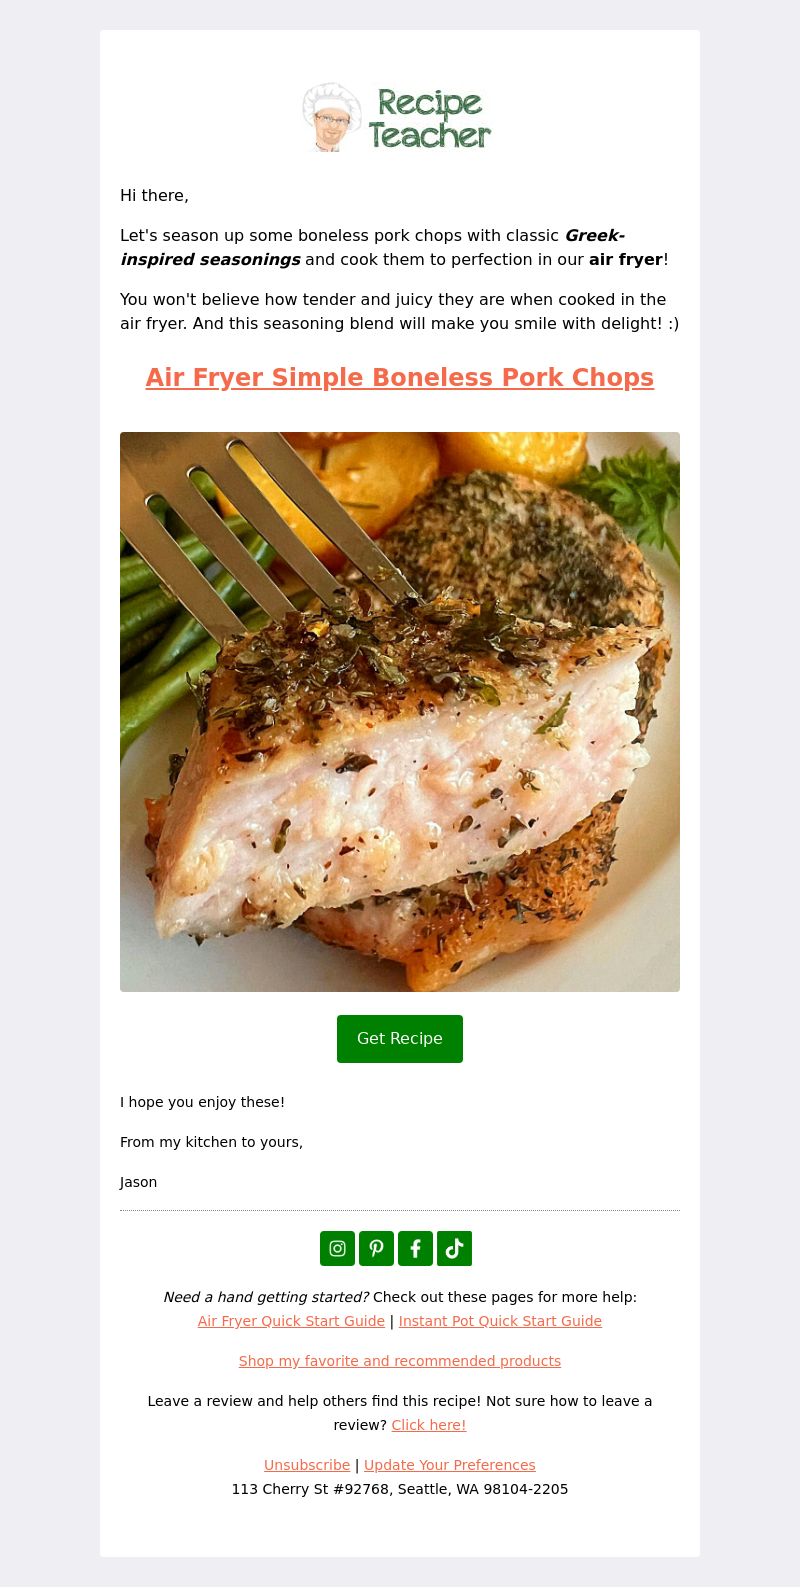
Task: Open the TikTok social icon
Action: [454, 1248]
